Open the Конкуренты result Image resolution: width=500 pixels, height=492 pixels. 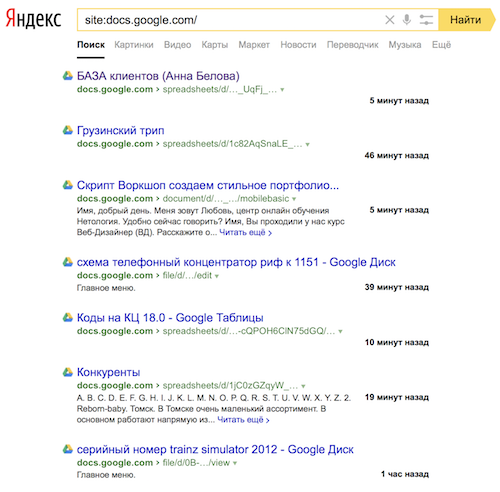tap(108, 372)
